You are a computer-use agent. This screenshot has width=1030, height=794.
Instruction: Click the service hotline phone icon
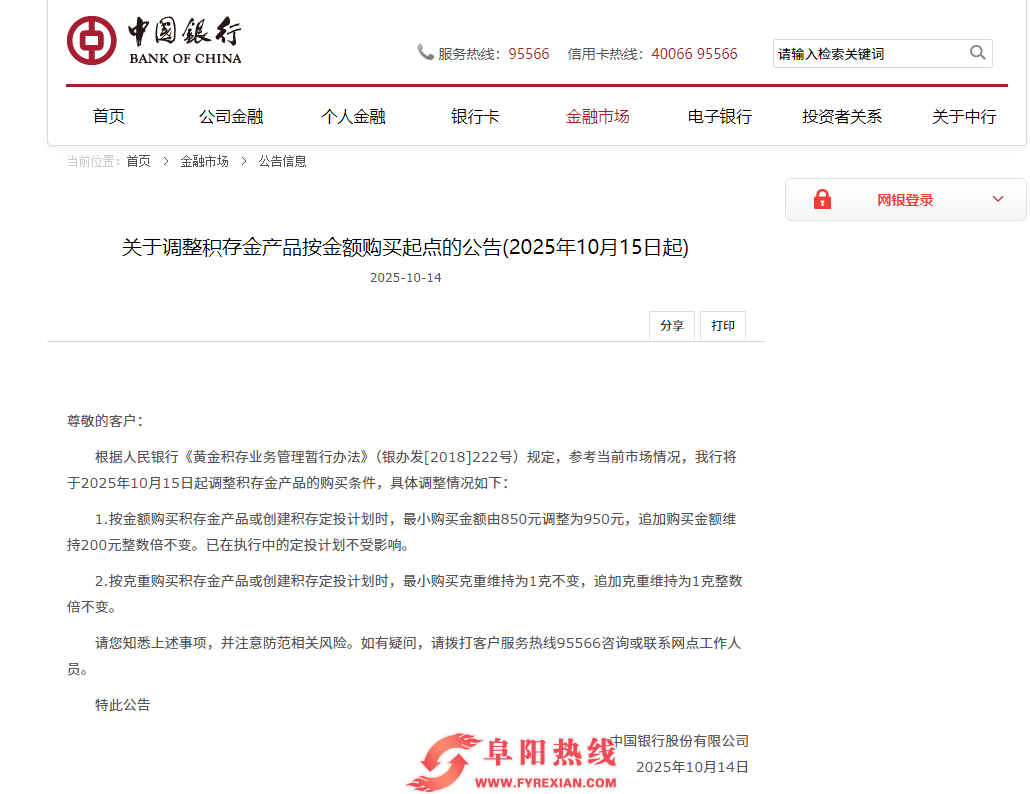tap(425, 52)
